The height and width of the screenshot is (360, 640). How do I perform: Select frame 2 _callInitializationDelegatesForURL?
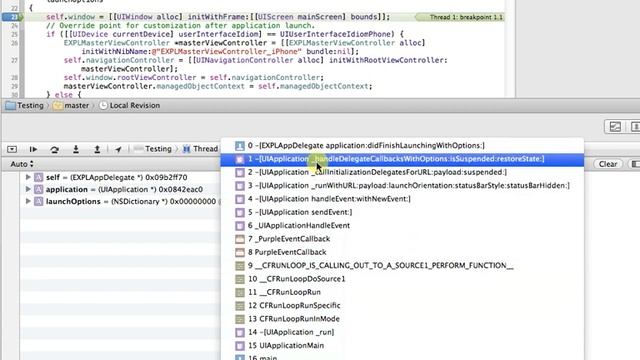point(402,172)
